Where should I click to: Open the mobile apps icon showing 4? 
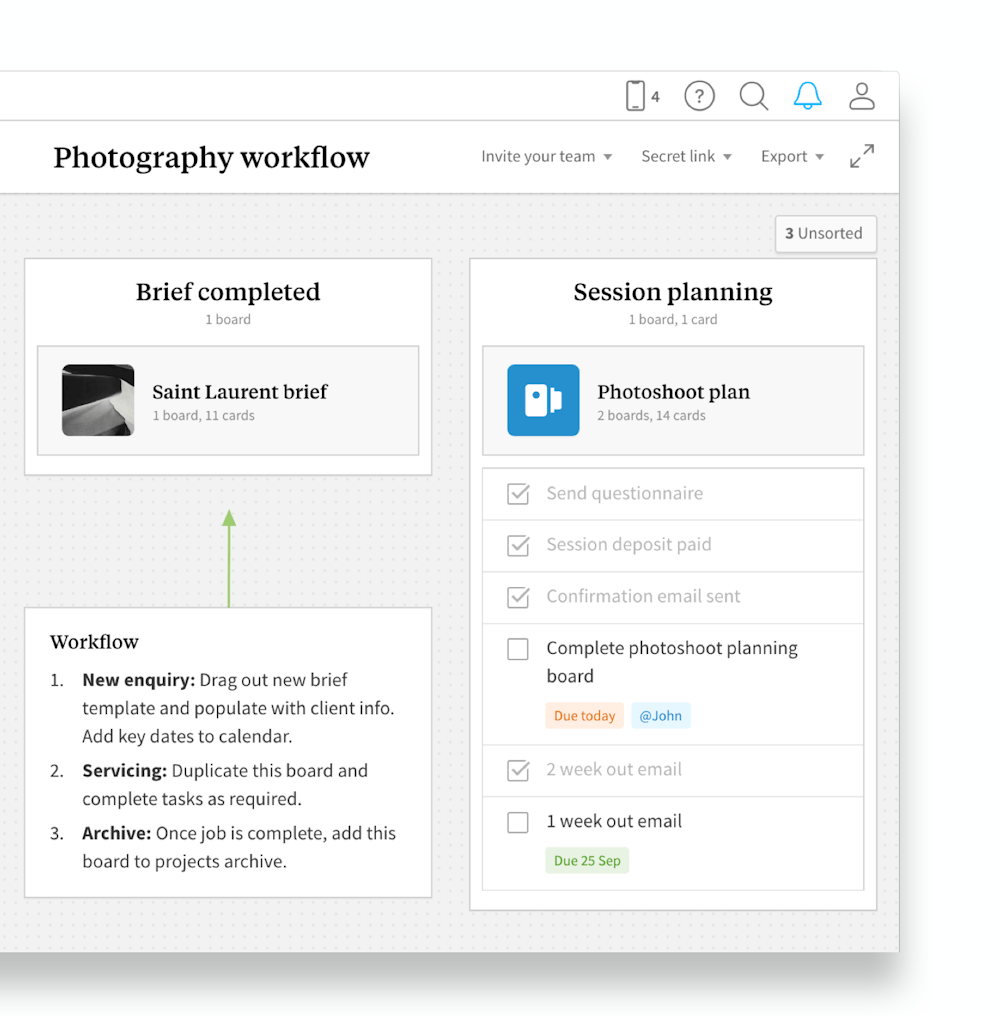[x=638, y=96]
